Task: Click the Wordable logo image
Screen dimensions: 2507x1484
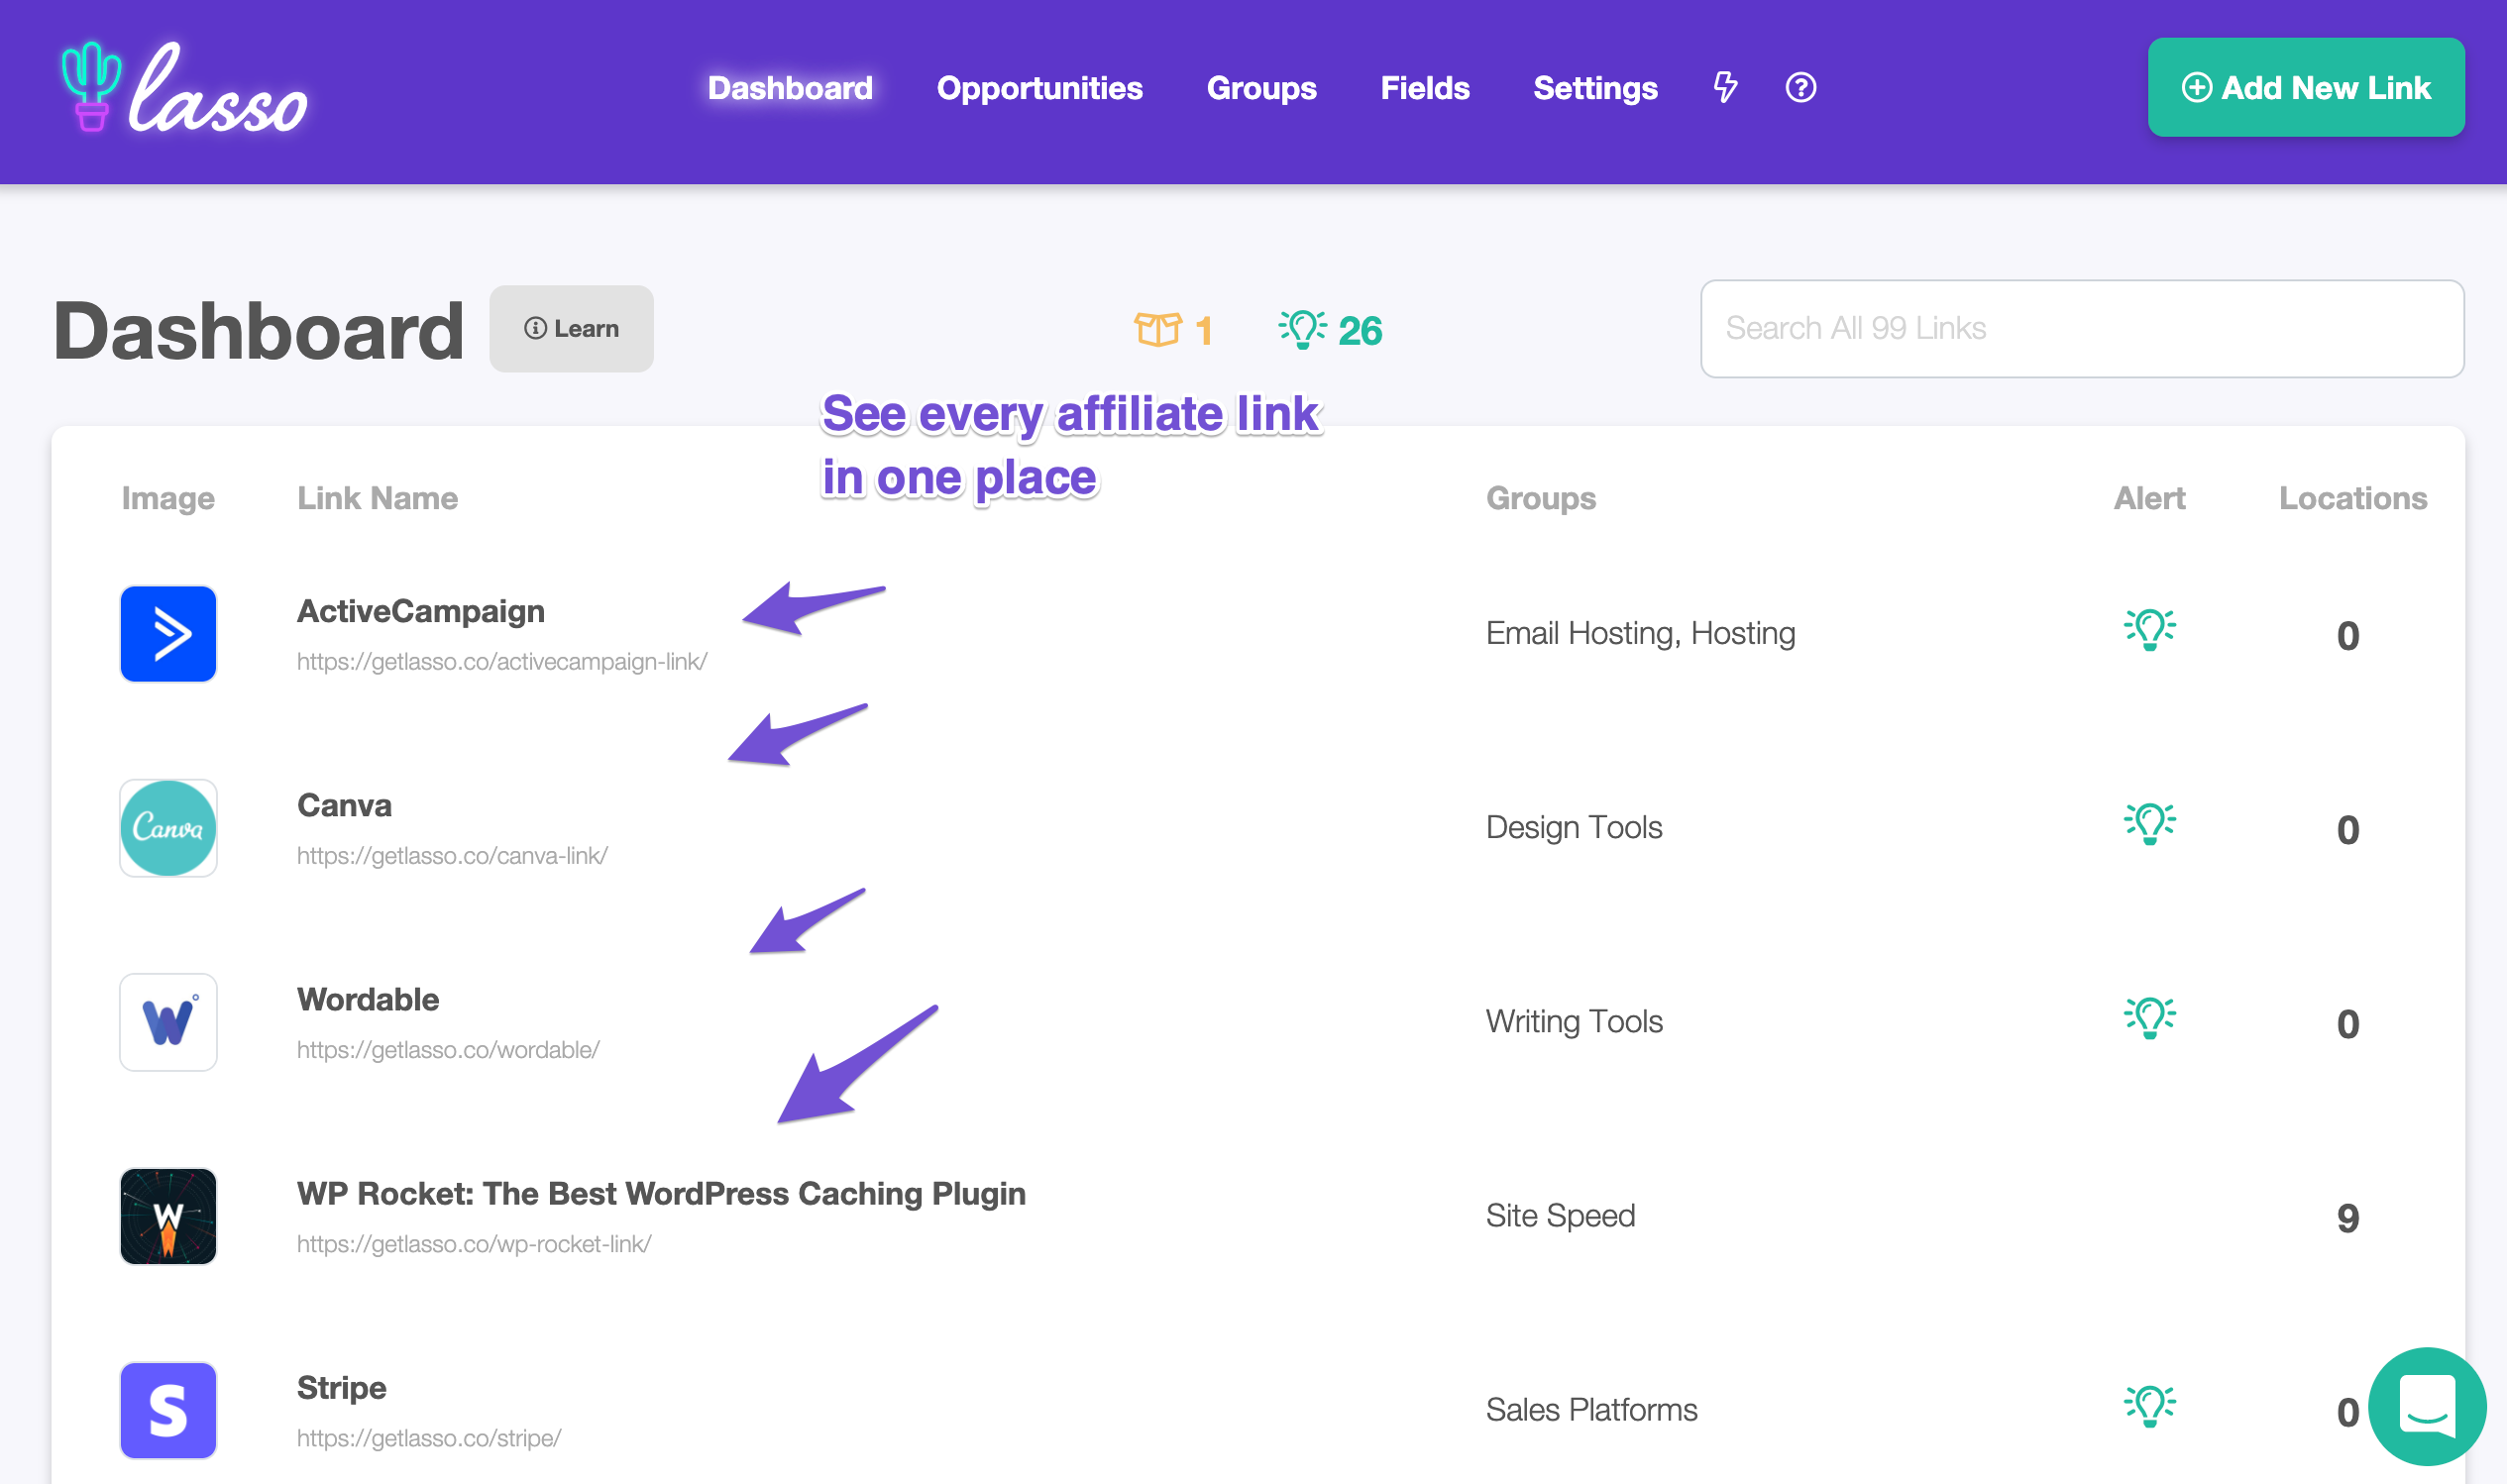Action: click(168, 1022)
